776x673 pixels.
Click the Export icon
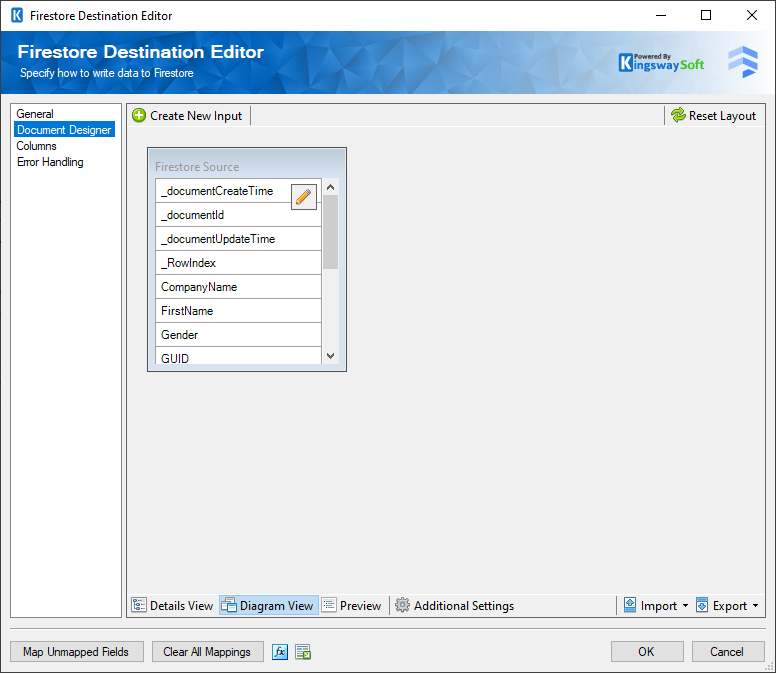click(702, 605)
